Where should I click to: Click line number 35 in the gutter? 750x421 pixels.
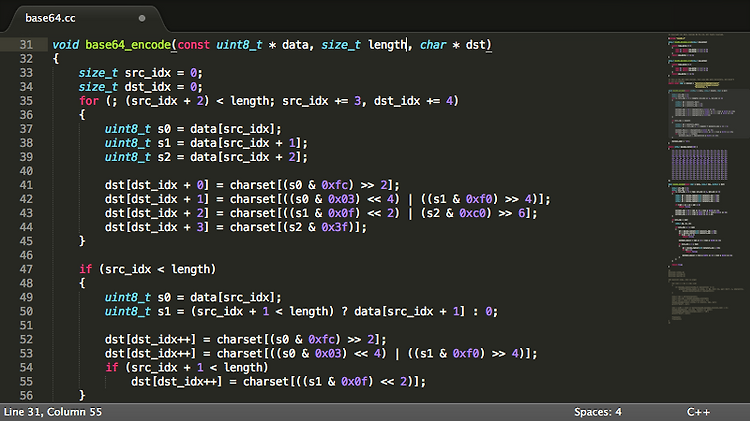(26, 101)
